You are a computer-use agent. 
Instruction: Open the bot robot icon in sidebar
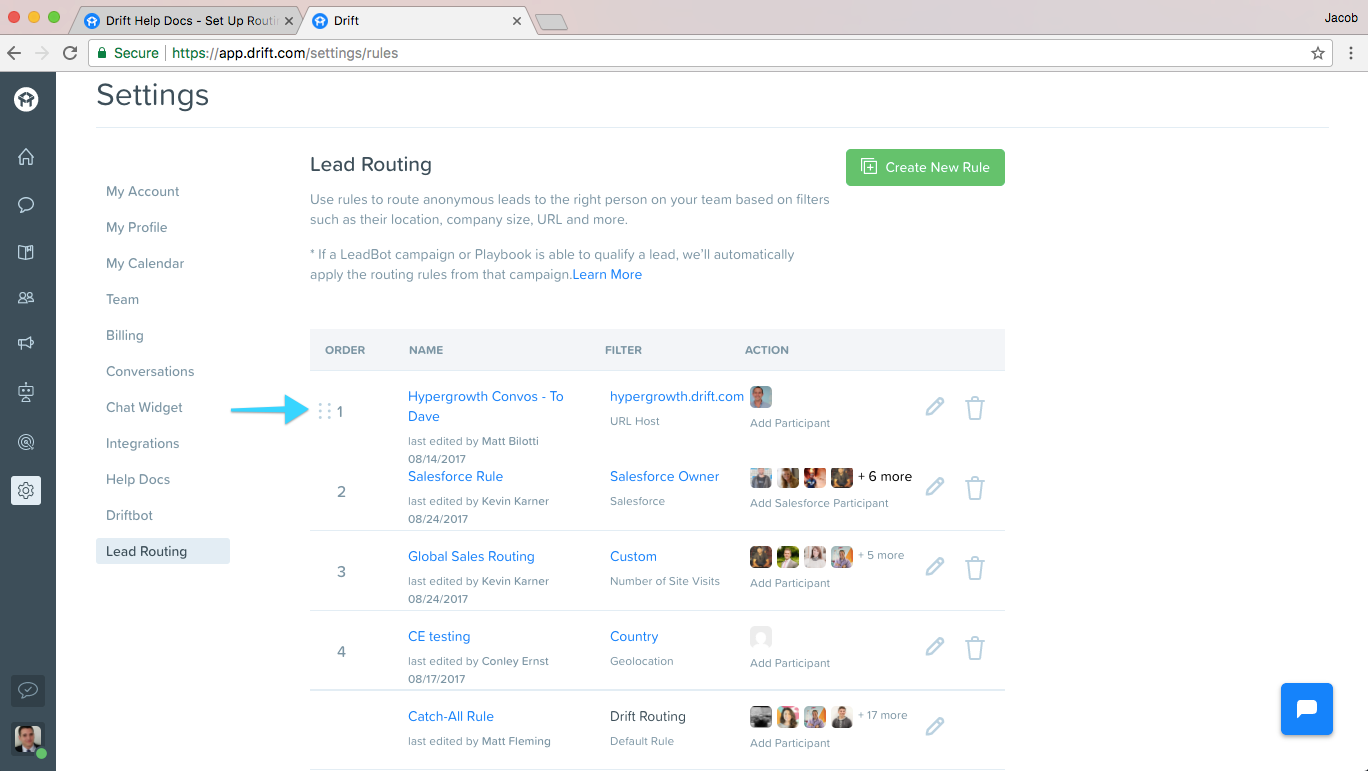26,393
